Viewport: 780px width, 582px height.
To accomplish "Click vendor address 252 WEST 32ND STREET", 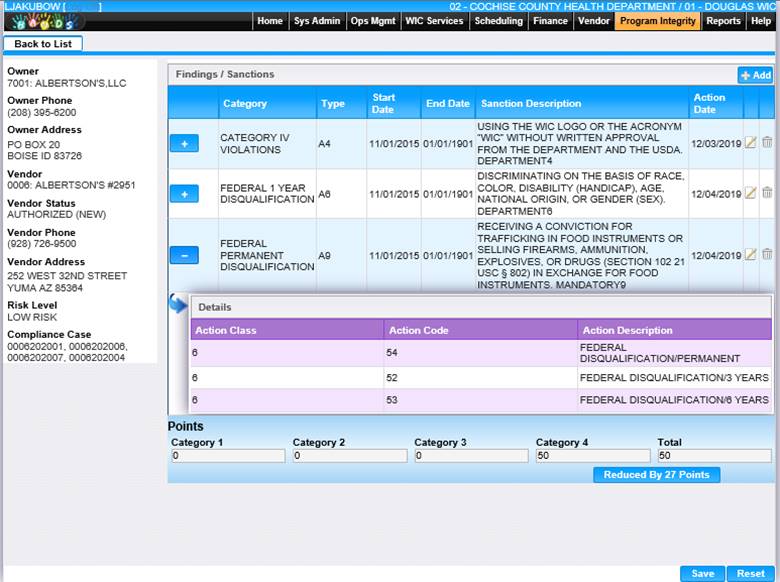I will [67, 276].
